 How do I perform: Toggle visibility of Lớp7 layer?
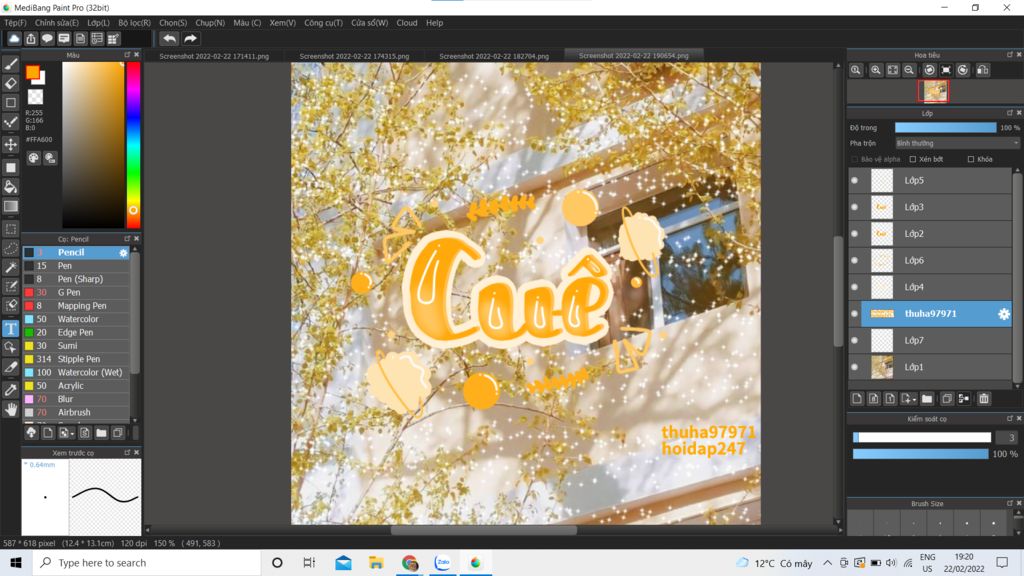tap(854, 340)
